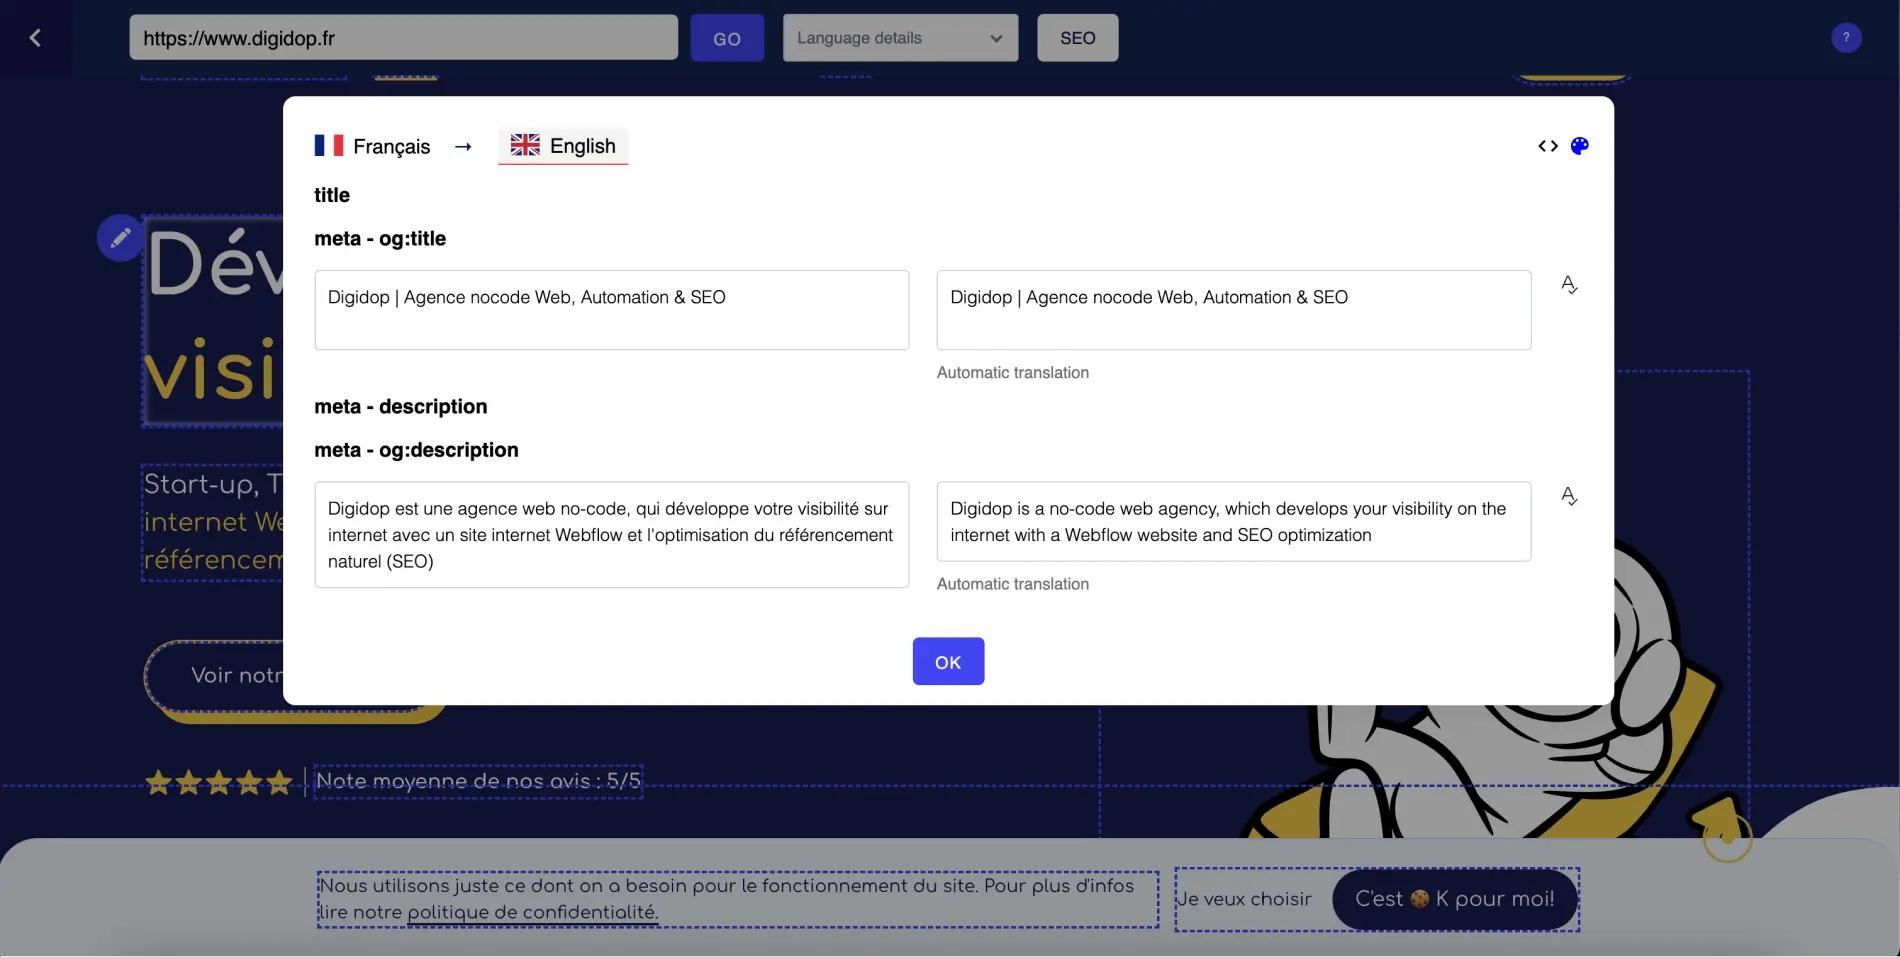Click the translate icon beside the title translation
1900x957 pixels.
(x=1569, y=285)
